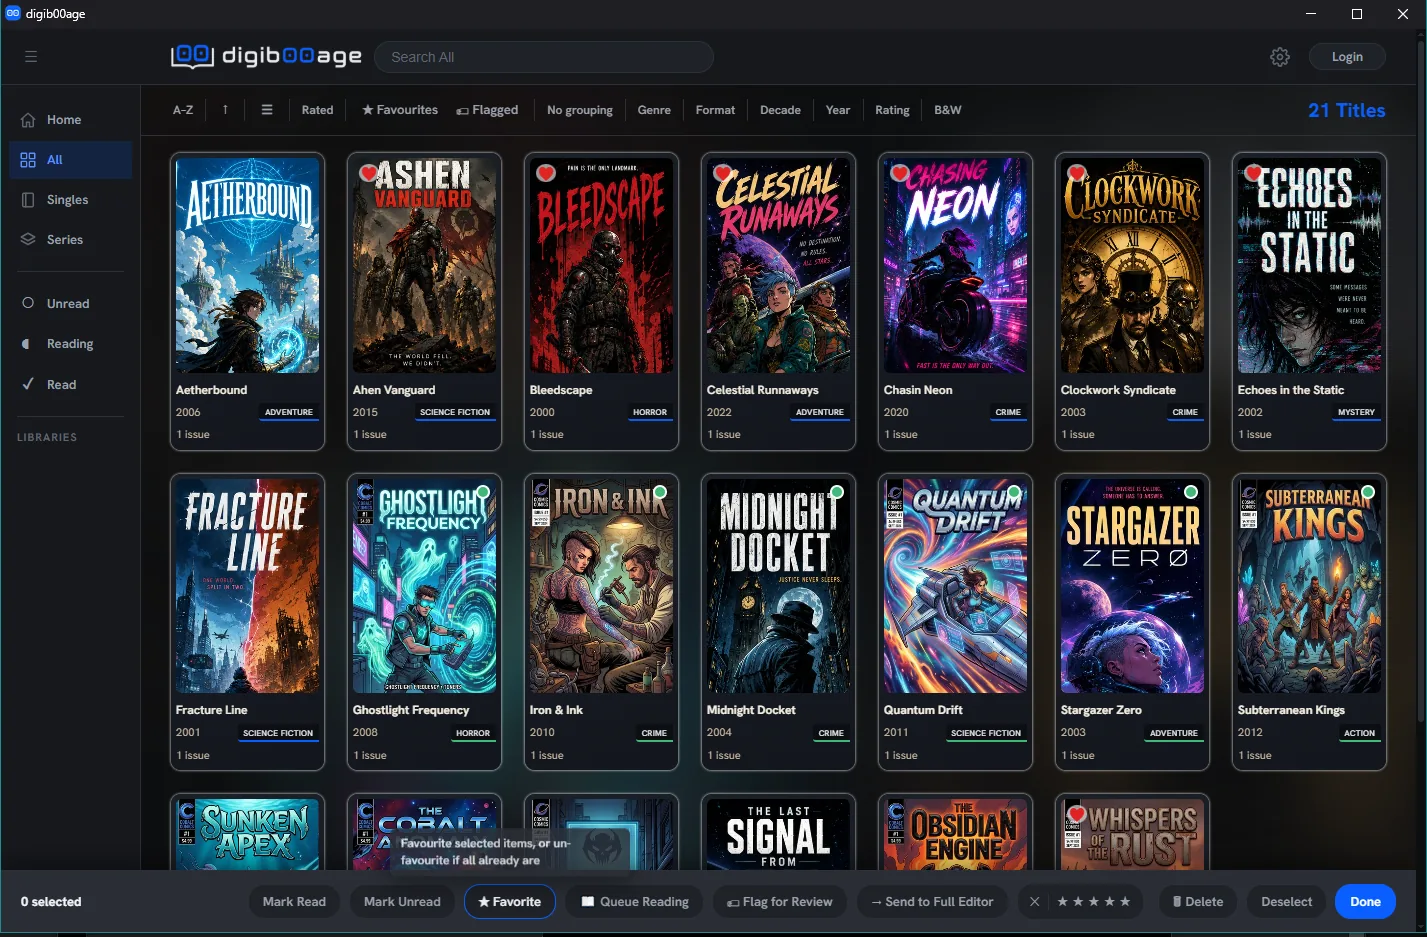This screenshot has width=1427, height=937.
Task: Filter by Unread status
Action: [70, 304]
